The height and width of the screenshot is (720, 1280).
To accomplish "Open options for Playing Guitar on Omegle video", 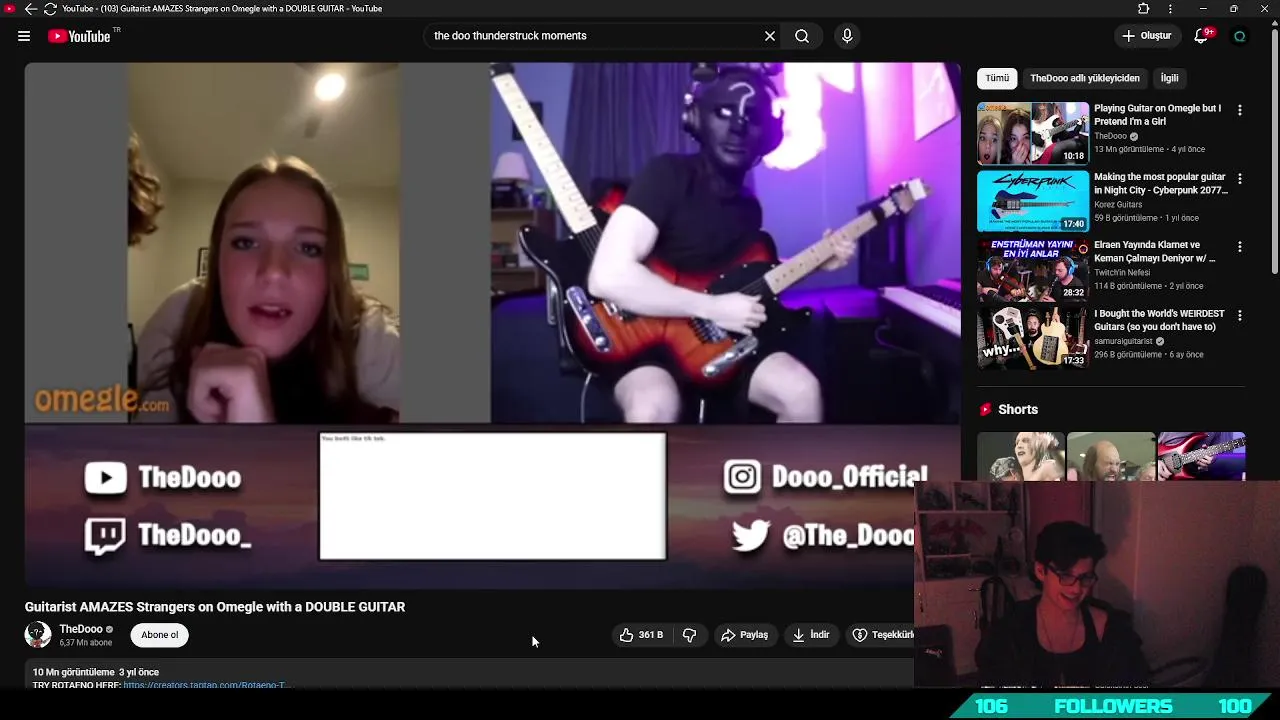I will coord(1240,110).
